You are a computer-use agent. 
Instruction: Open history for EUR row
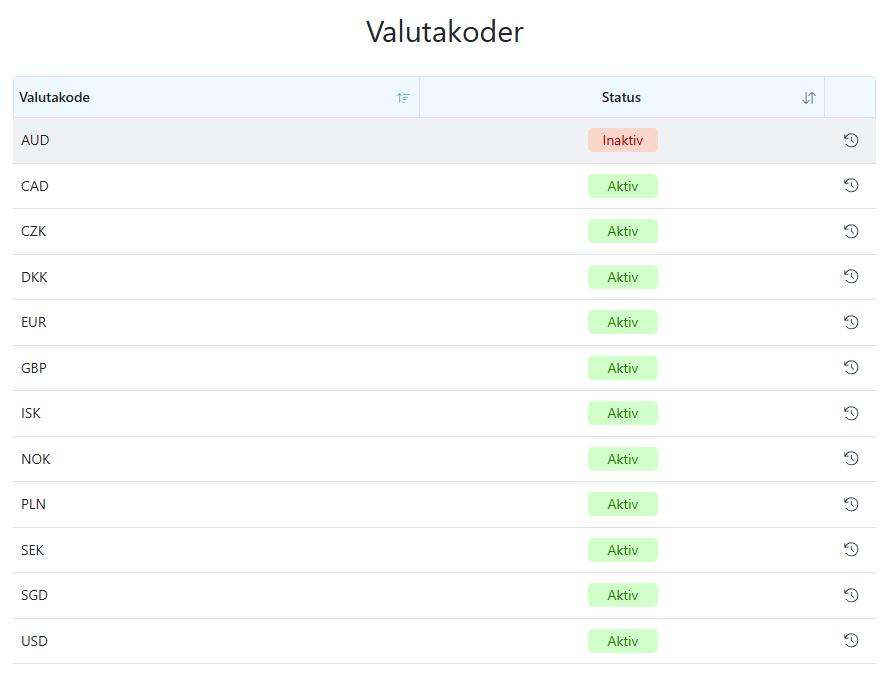coord(851,322)
